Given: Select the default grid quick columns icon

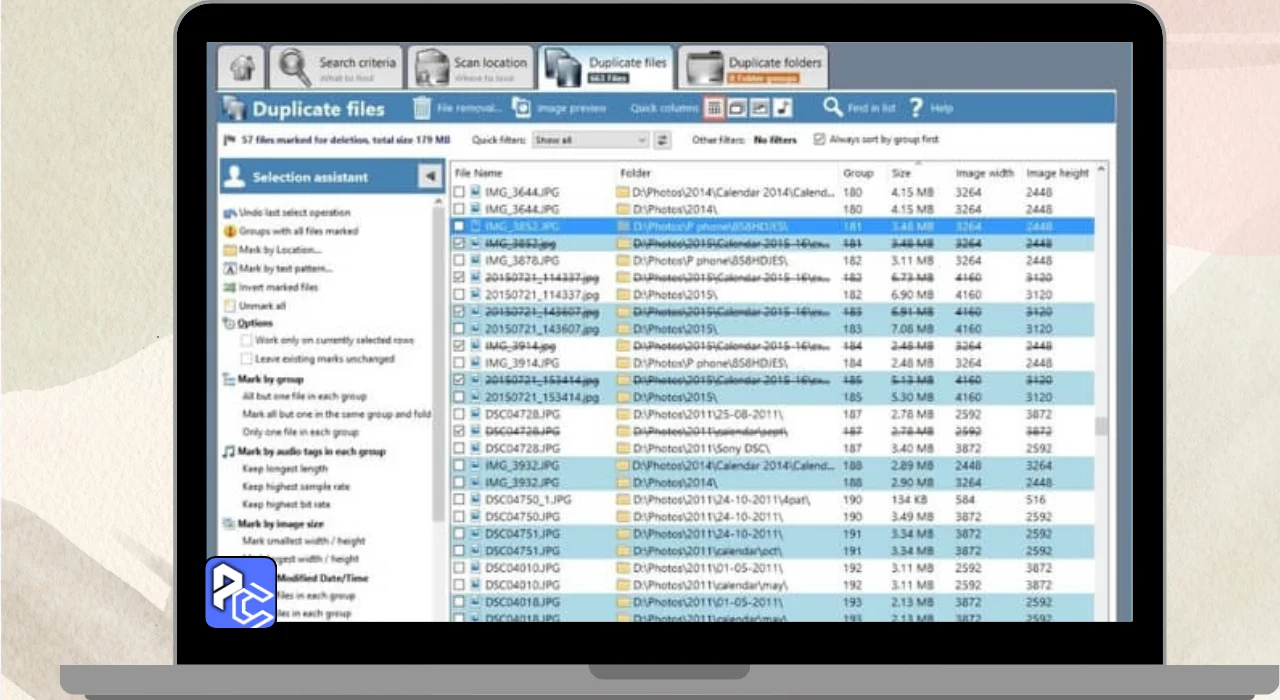Looking at the screenshot, I should coord(714,108).
